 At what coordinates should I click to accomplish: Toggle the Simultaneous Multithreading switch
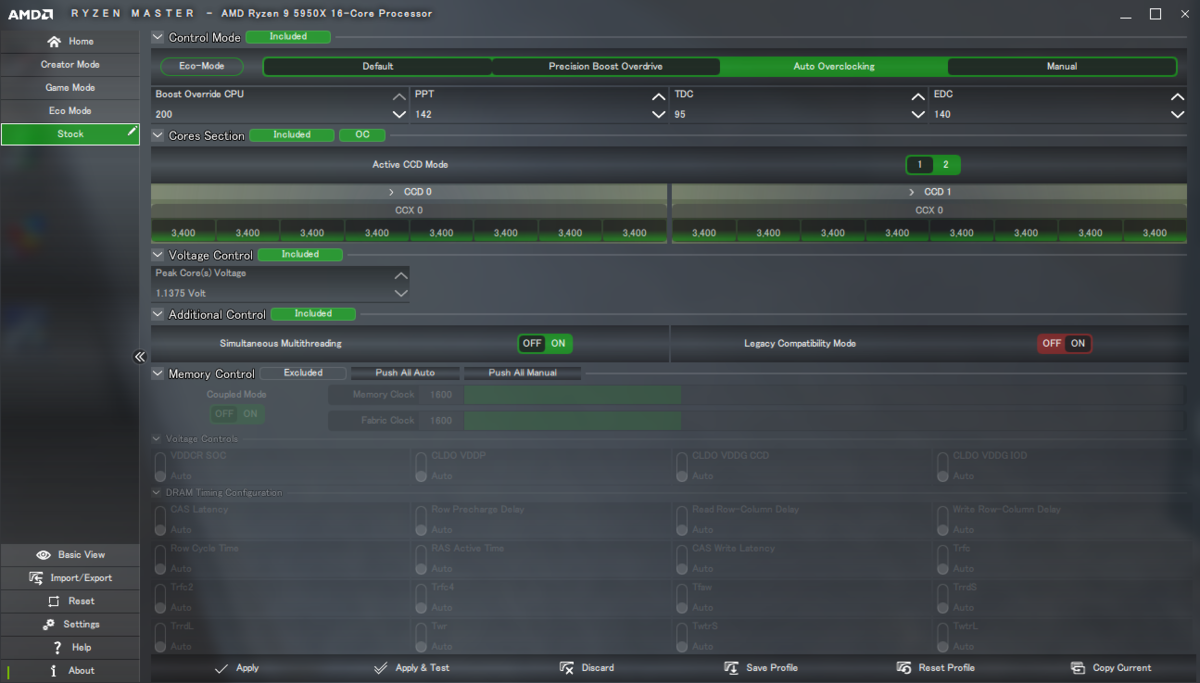(545, 343)
